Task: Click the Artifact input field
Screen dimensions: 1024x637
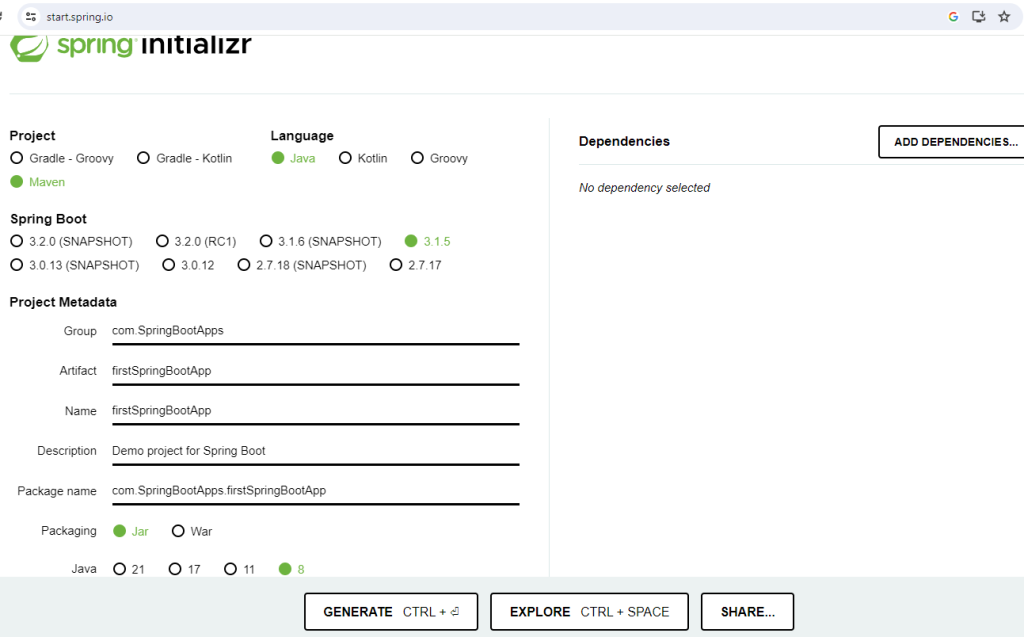Action: pos(315,371)
